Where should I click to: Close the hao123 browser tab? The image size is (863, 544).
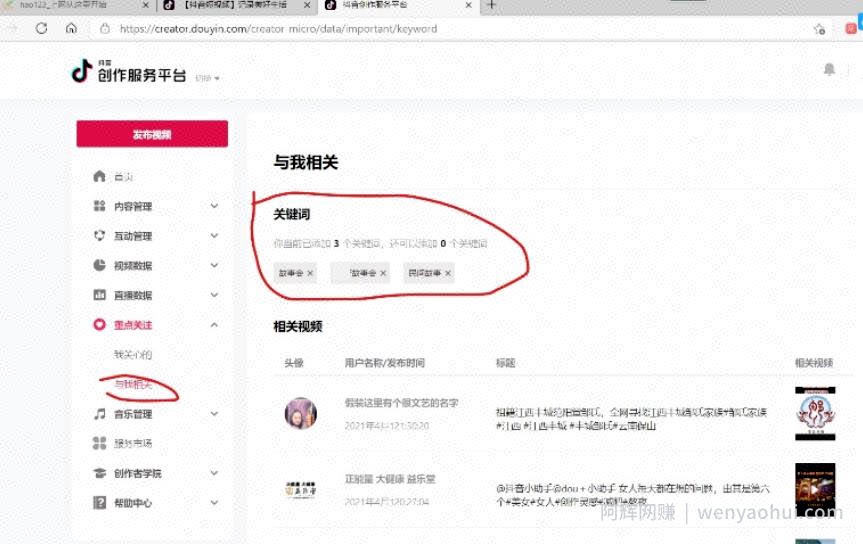click(145, 5)
